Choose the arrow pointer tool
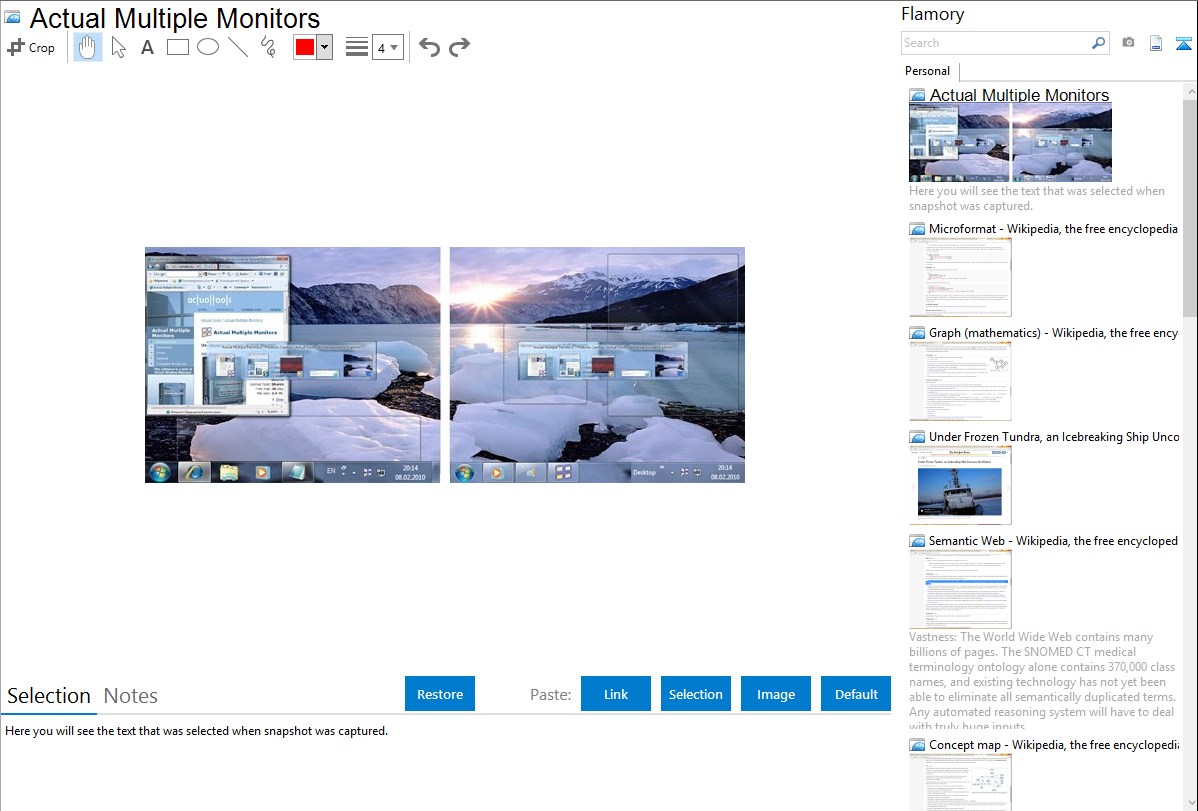 coord(118,47)
